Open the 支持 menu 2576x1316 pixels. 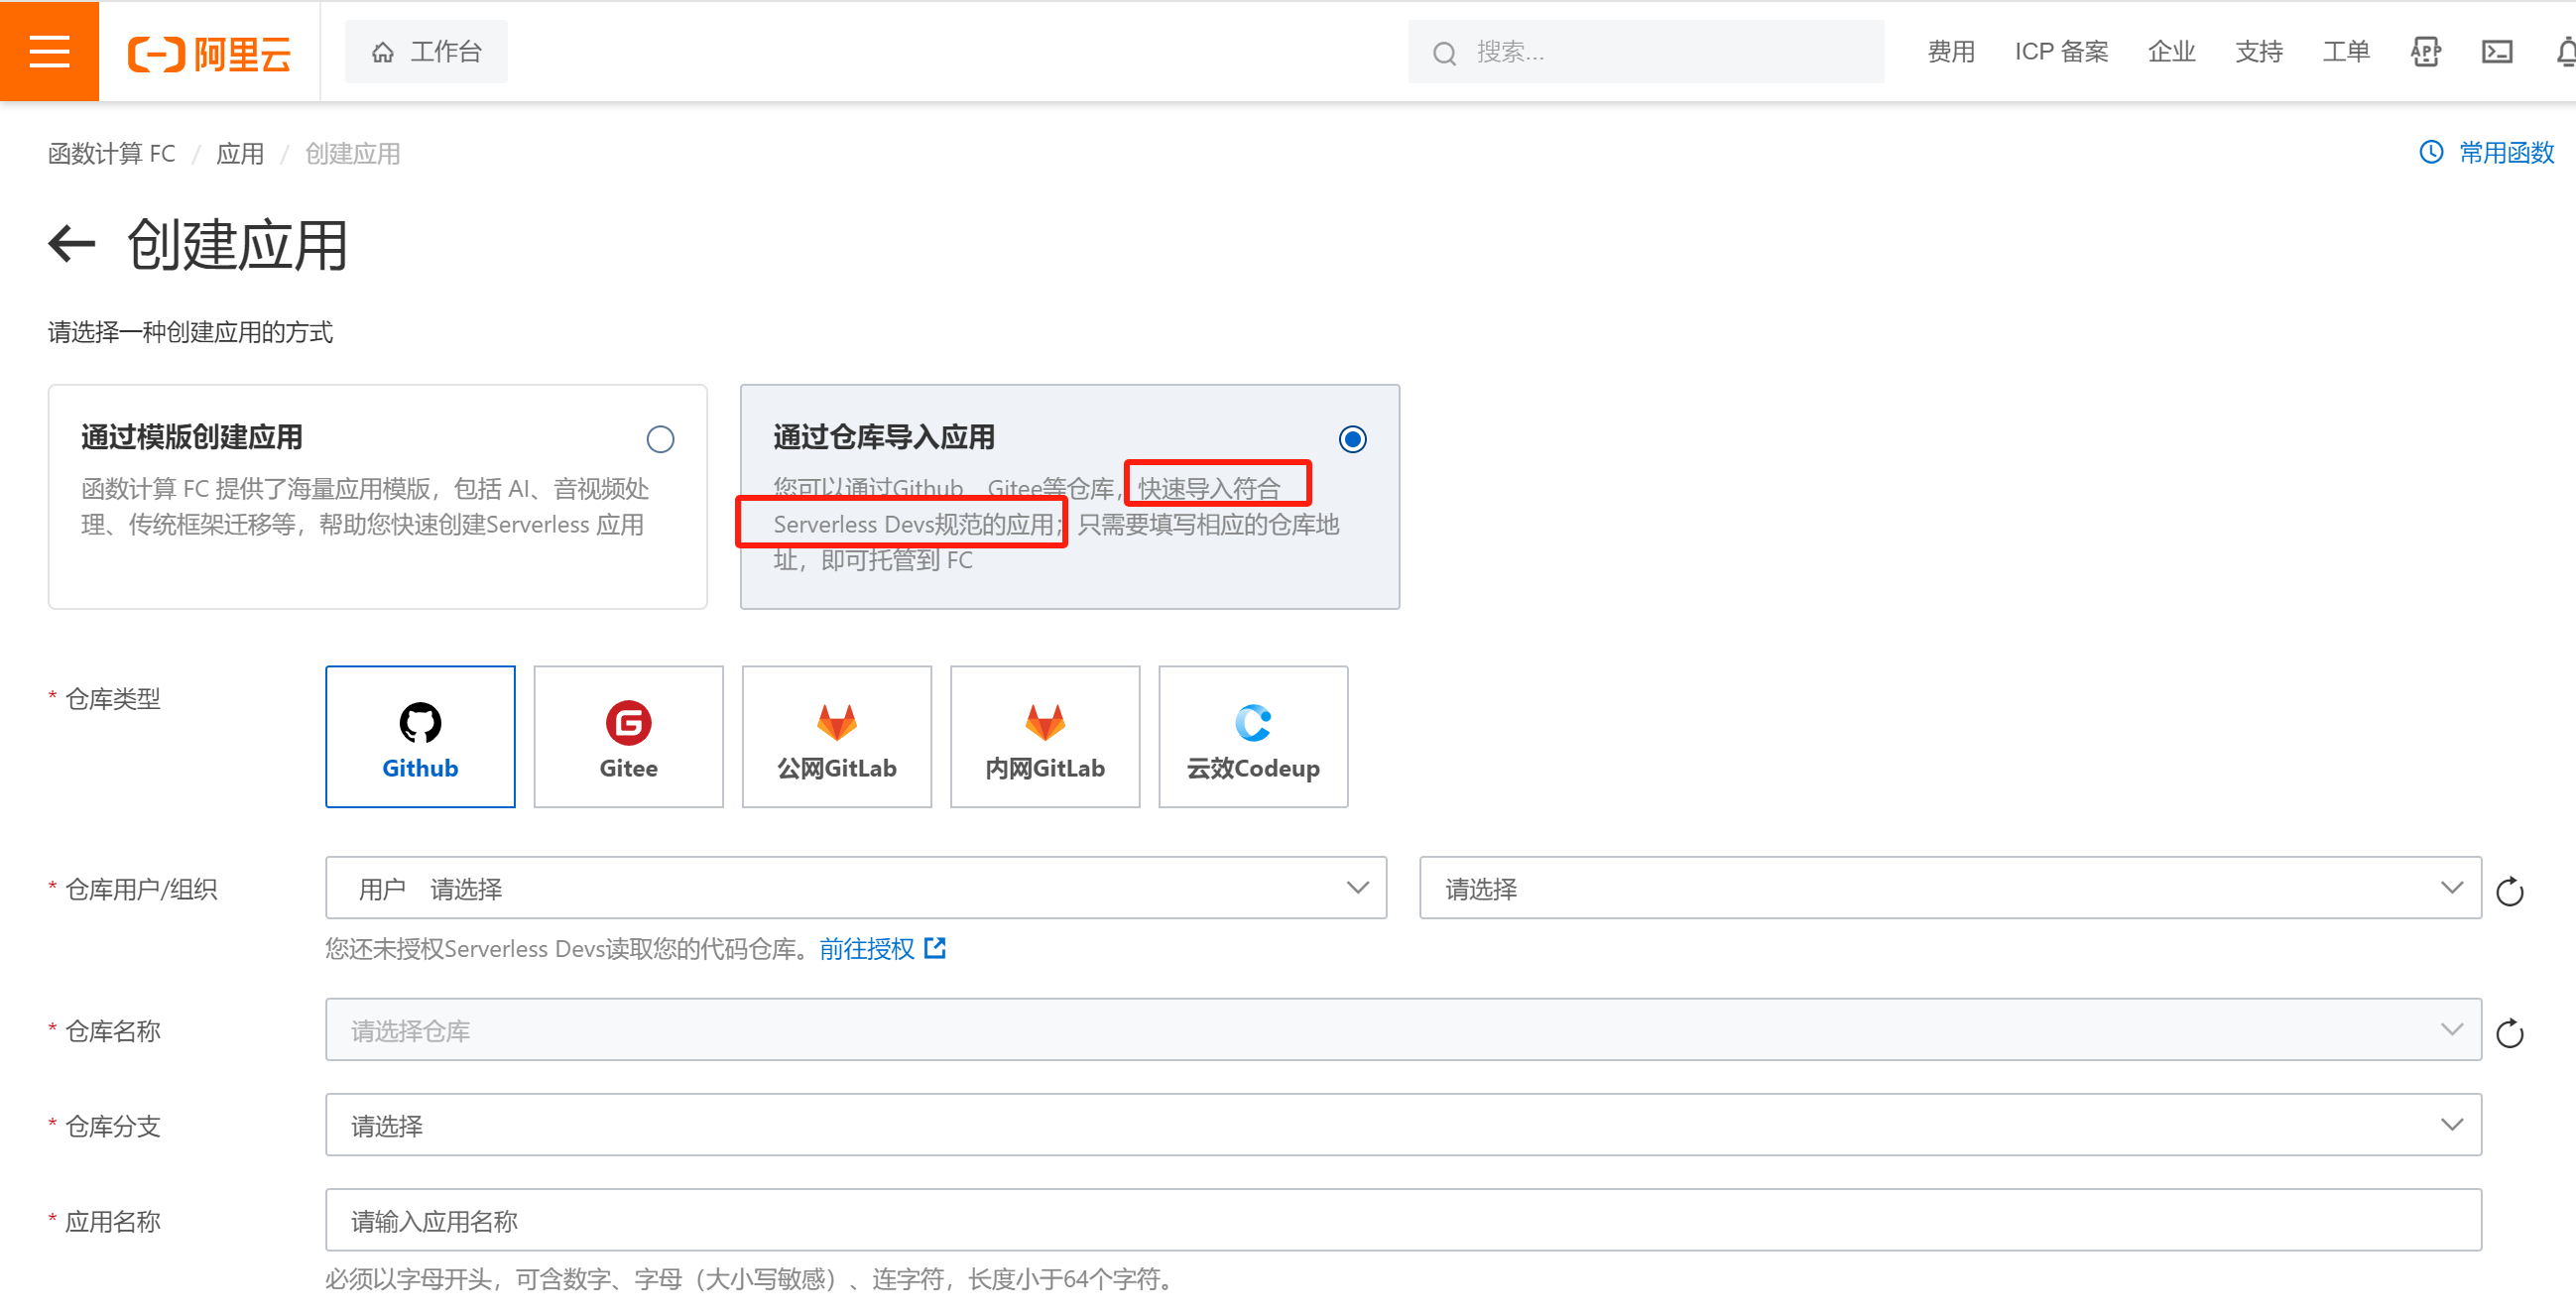tap(2259, 52)
